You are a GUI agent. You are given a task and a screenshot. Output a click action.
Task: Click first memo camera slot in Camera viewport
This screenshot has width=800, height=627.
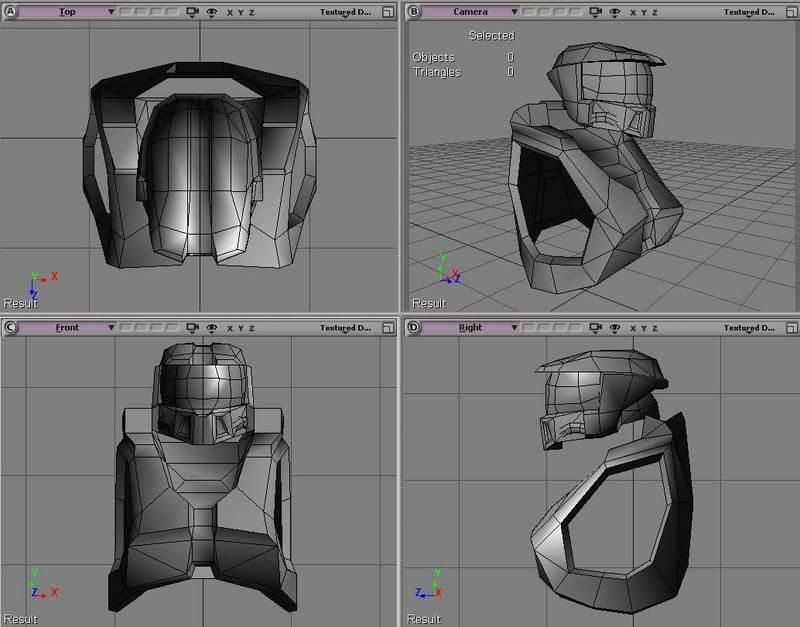coord(529,12)
